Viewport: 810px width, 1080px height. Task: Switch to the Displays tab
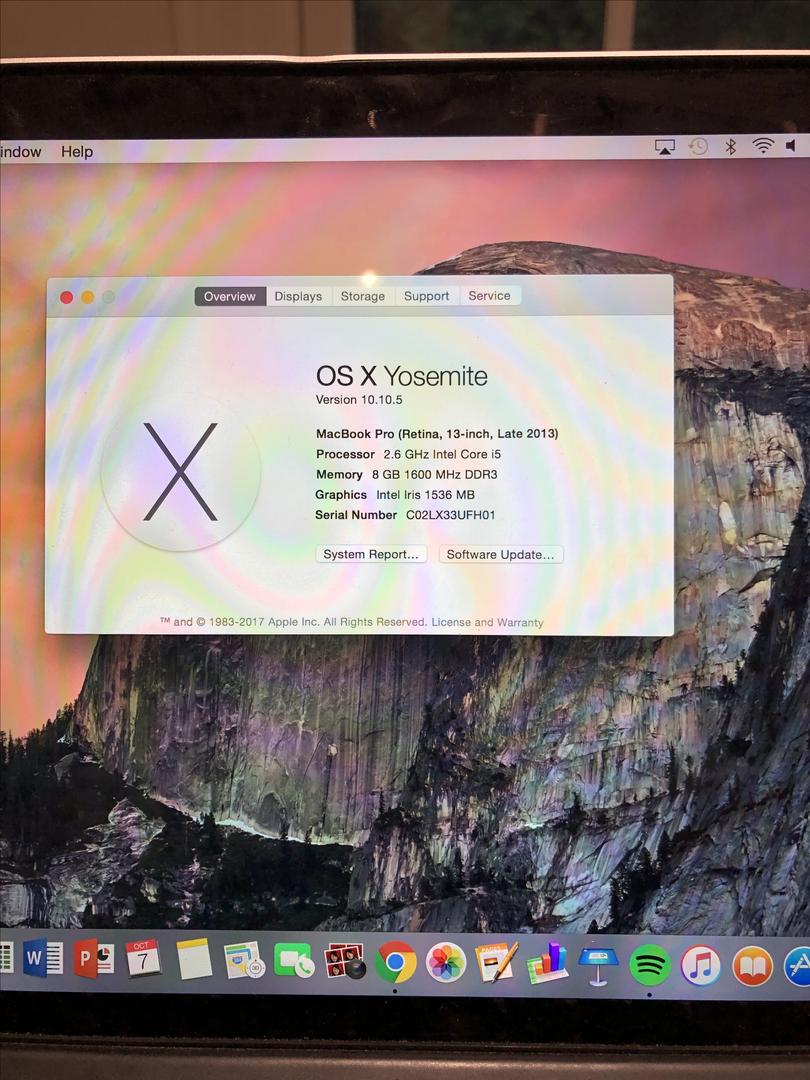[298, 296]
